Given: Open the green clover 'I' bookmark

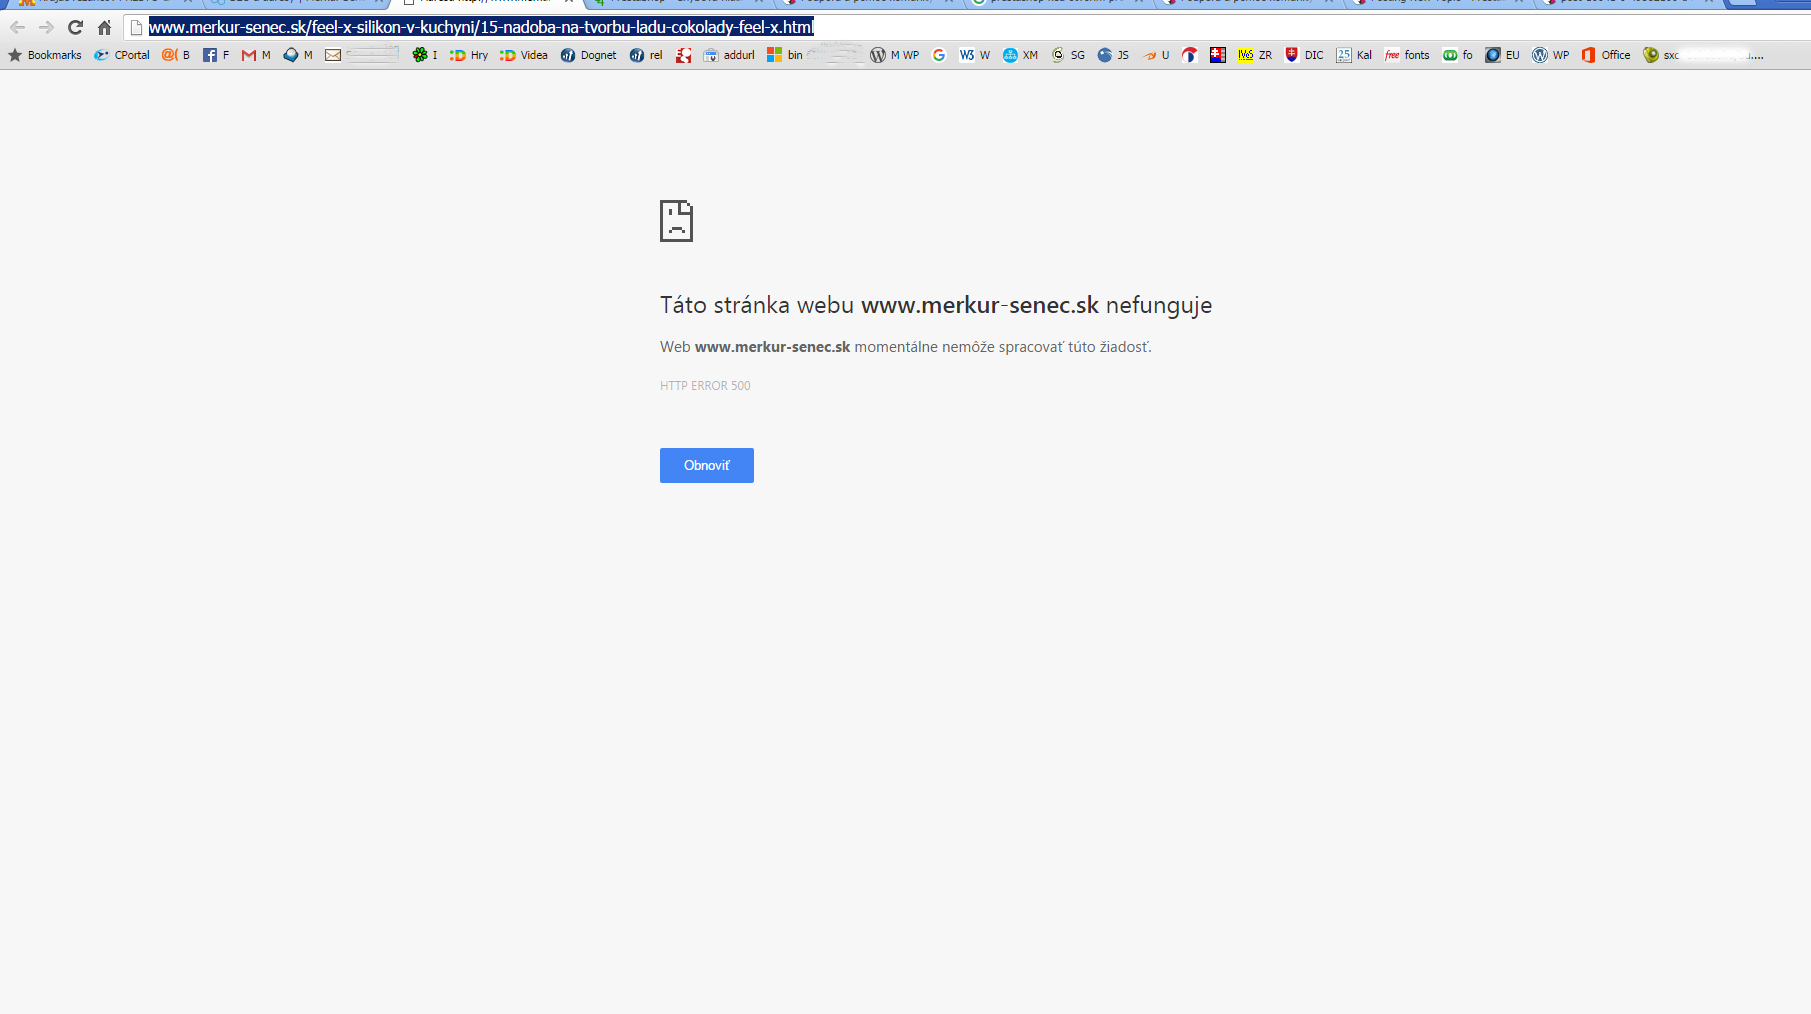Looking at the screenshot, I should pyautogui.click(x=425, y=55).
